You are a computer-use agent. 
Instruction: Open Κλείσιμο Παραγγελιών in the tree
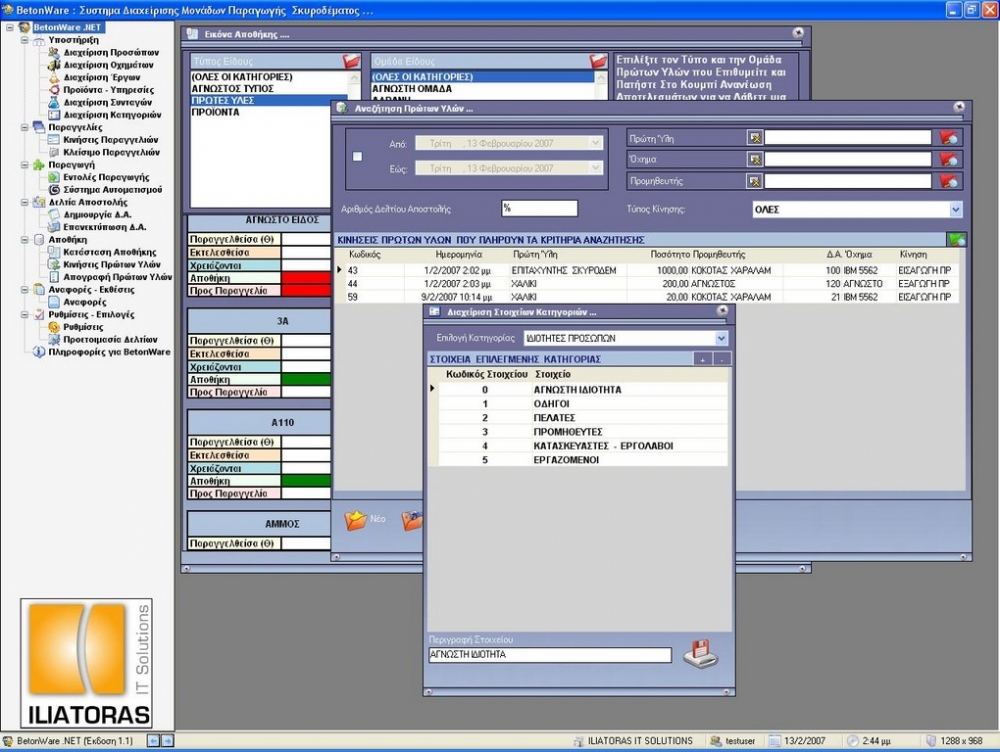click(x=112, y=152)
